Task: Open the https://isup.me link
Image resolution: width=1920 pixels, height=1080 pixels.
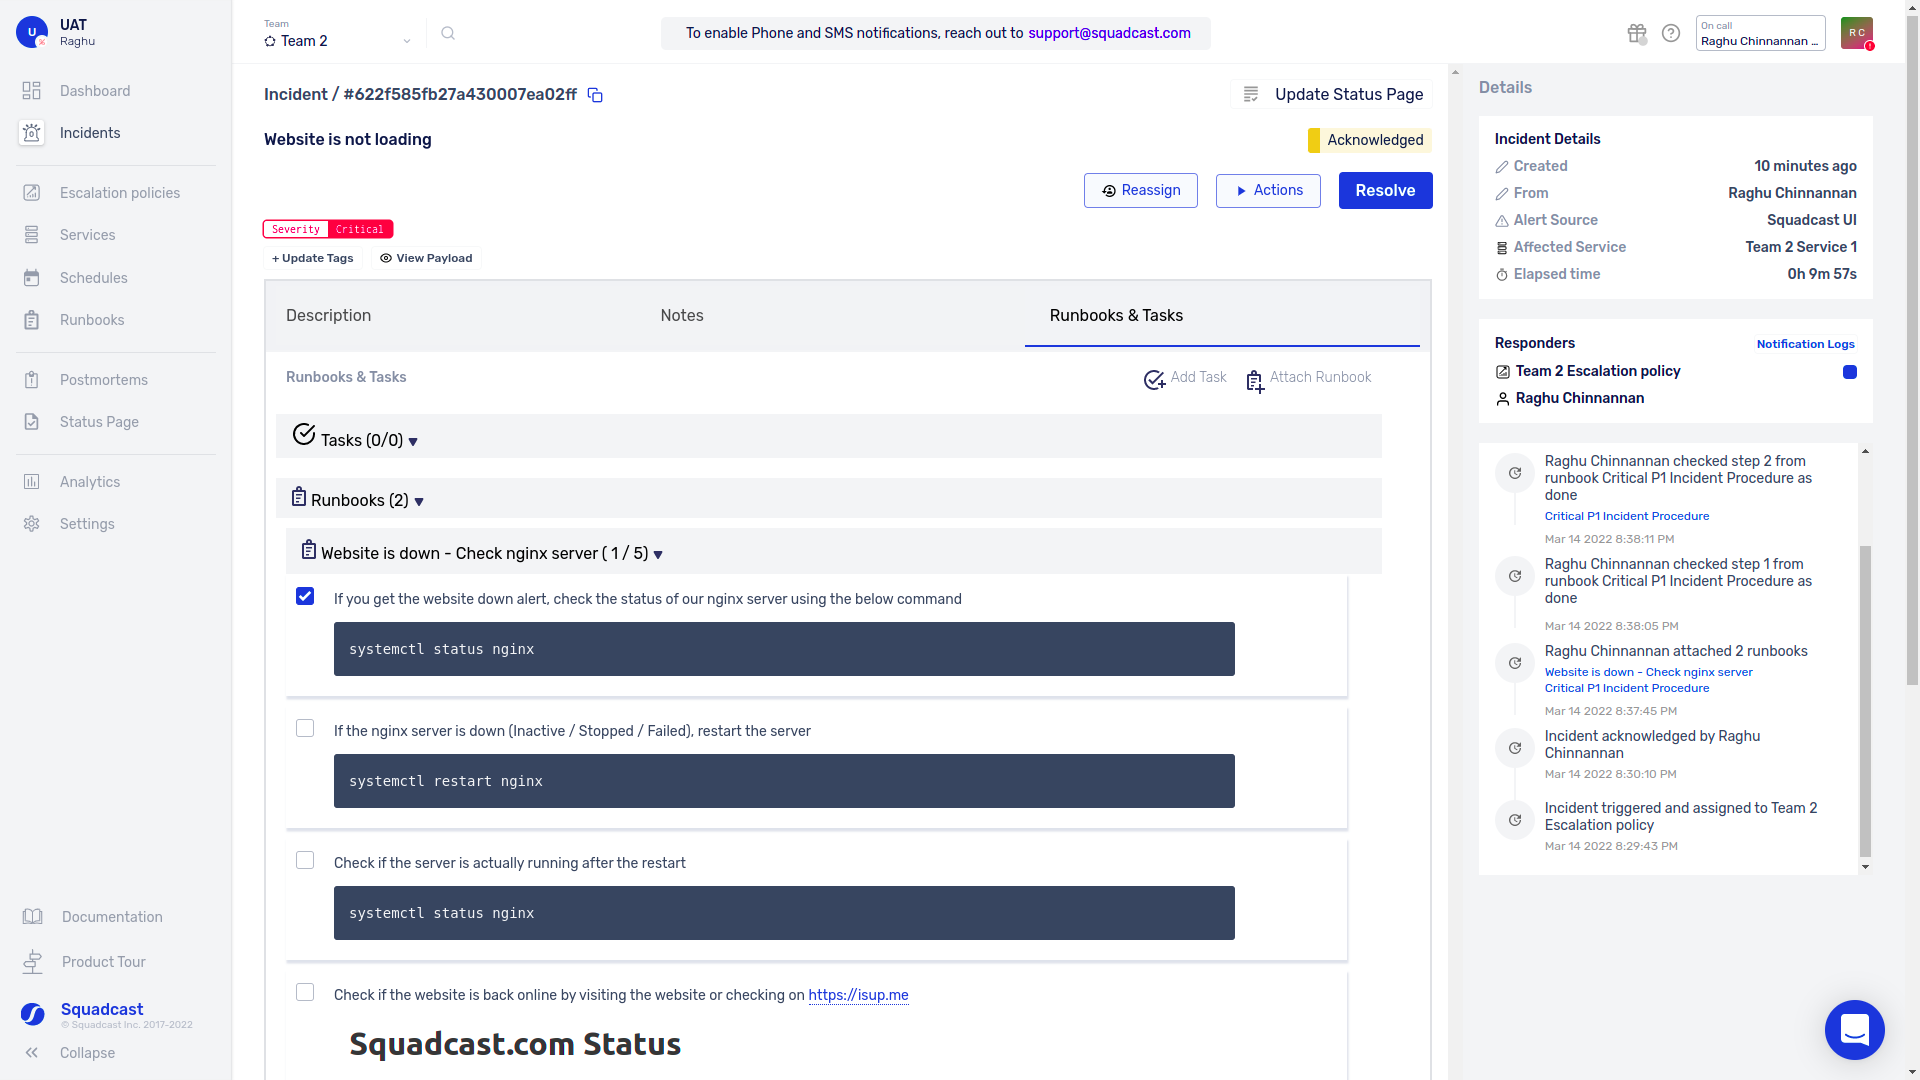Action: tap(858, 996)
